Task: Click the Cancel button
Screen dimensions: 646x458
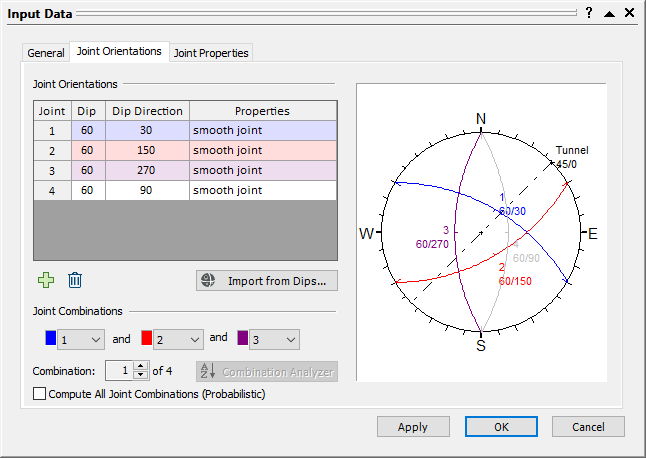Action: tap(588, 427)
